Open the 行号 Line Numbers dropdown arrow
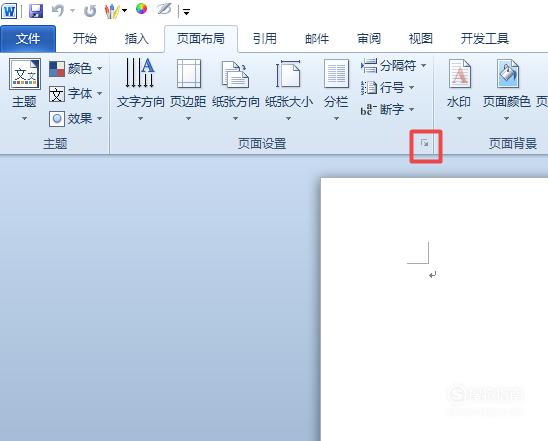The width and height of the screenshot is (548, 441). click(411, 87)
